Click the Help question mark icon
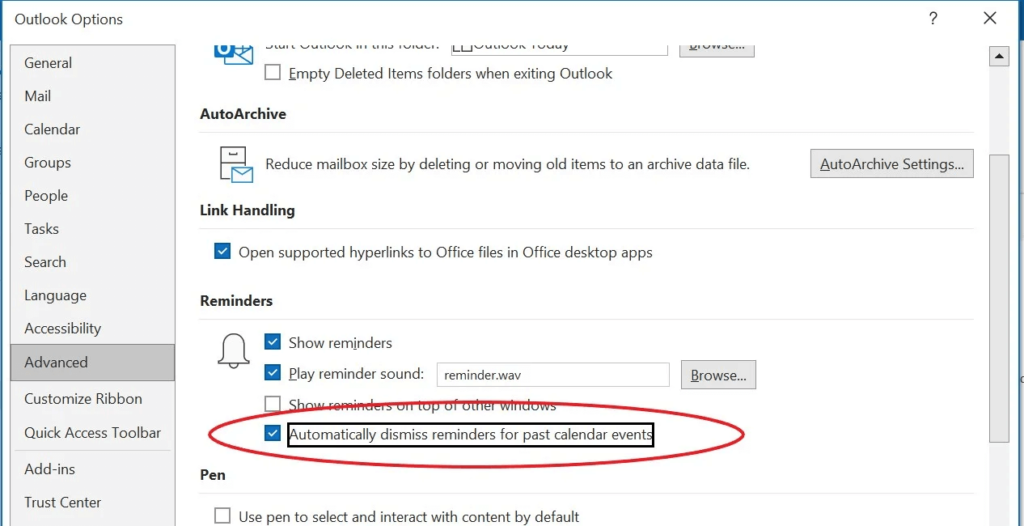 click(933, 18)
